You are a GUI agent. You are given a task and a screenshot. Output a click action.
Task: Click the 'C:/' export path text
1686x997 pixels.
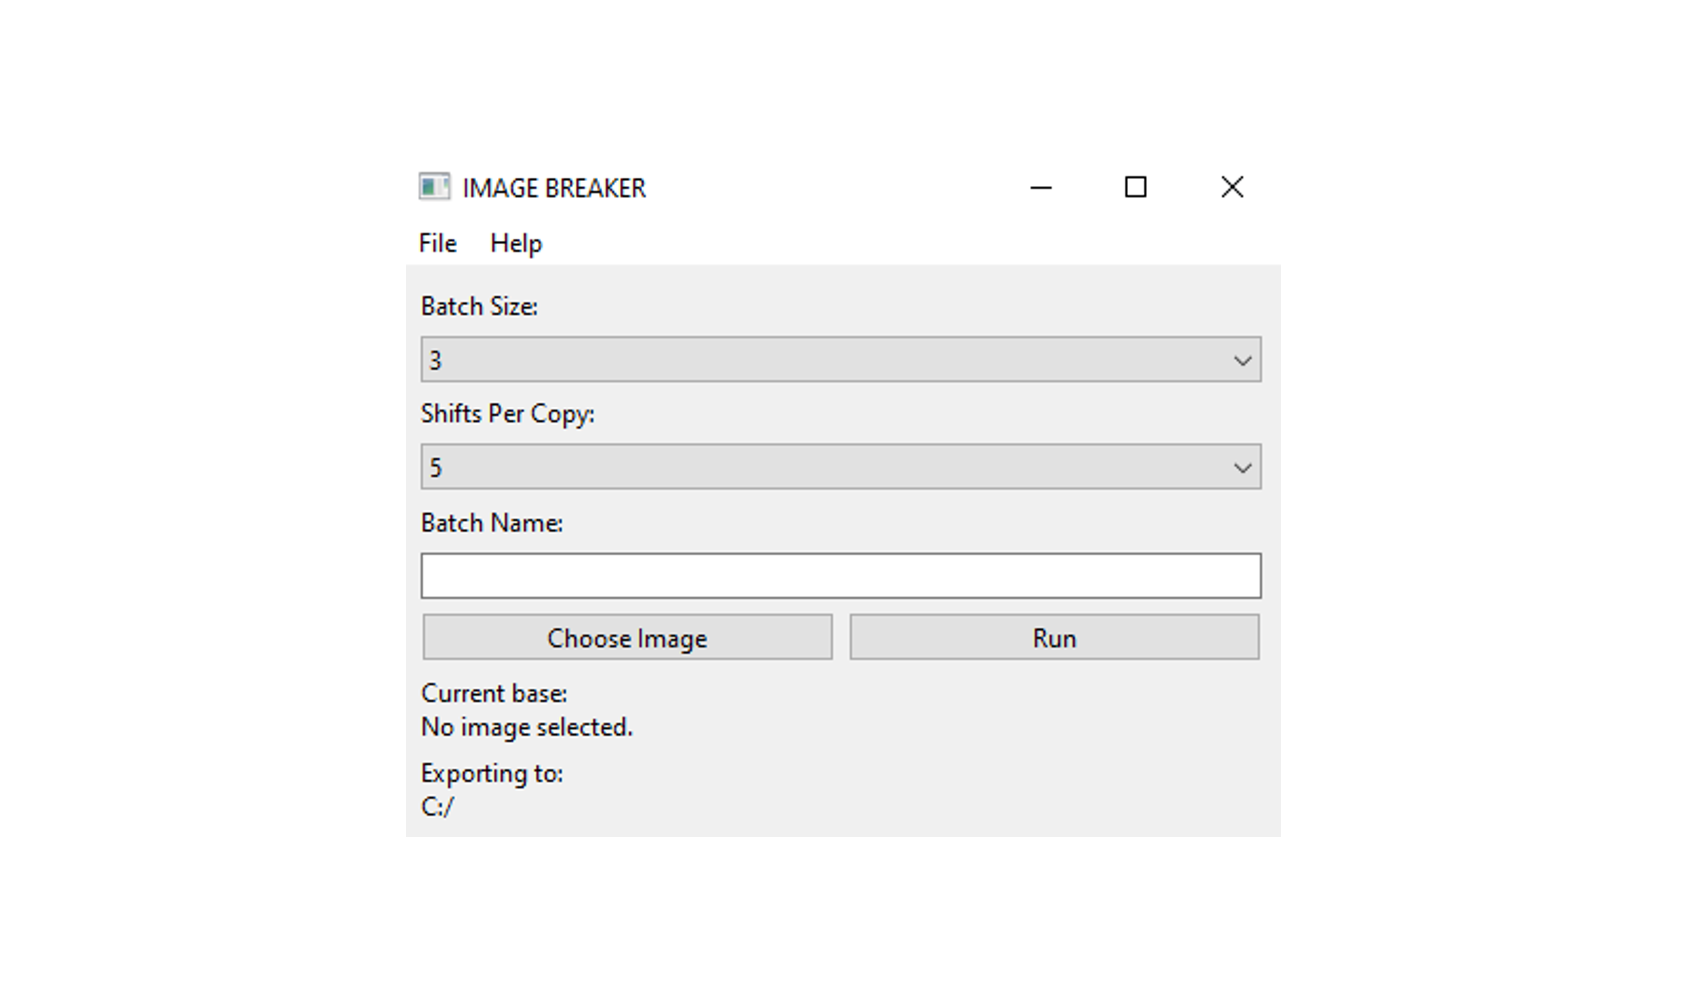click(x=437, y=807)
